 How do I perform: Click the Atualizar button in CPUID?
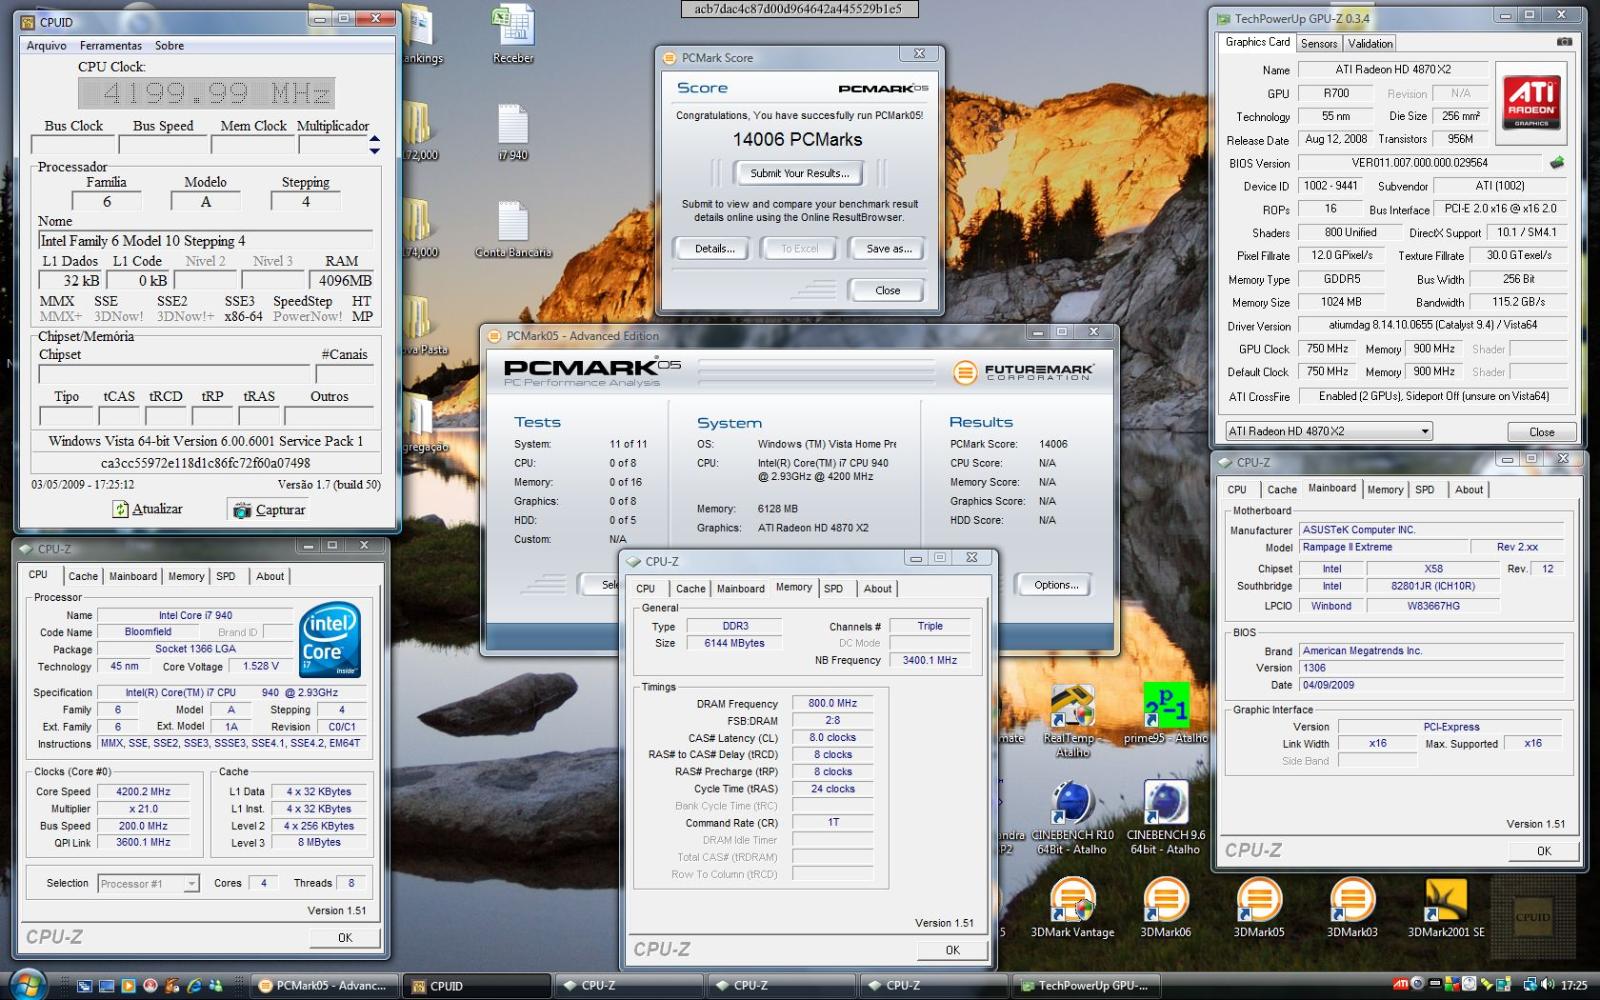pyautogui.click(x=148, y=509)
